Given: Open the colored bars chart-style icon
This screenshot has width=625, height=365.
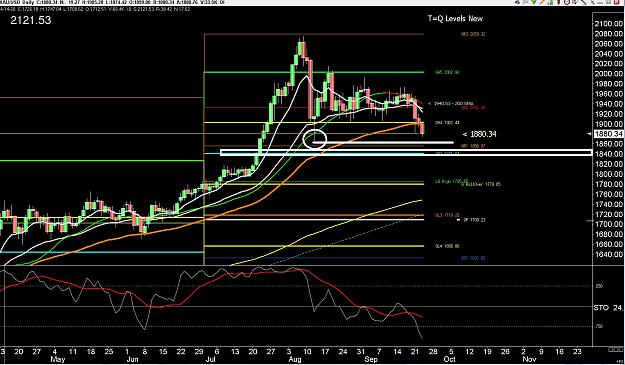Looking at the screenshot, I should pyautogui.click(x=550, y=2).
